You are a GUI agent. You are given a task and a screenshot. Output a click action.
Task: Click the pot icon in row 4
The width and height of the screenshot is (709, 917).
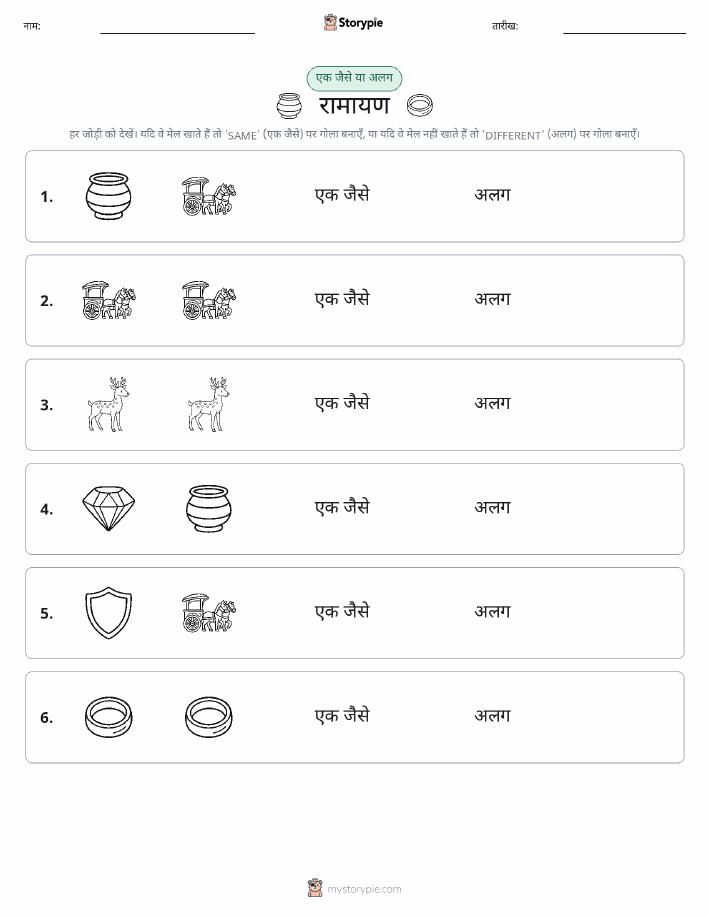[x=209, y=508]
